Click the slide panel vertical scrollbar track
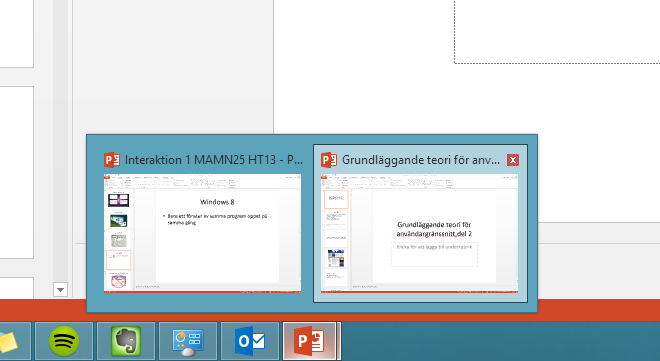Image resolution: width=660 pixels, height=361 pixels. 61,141
